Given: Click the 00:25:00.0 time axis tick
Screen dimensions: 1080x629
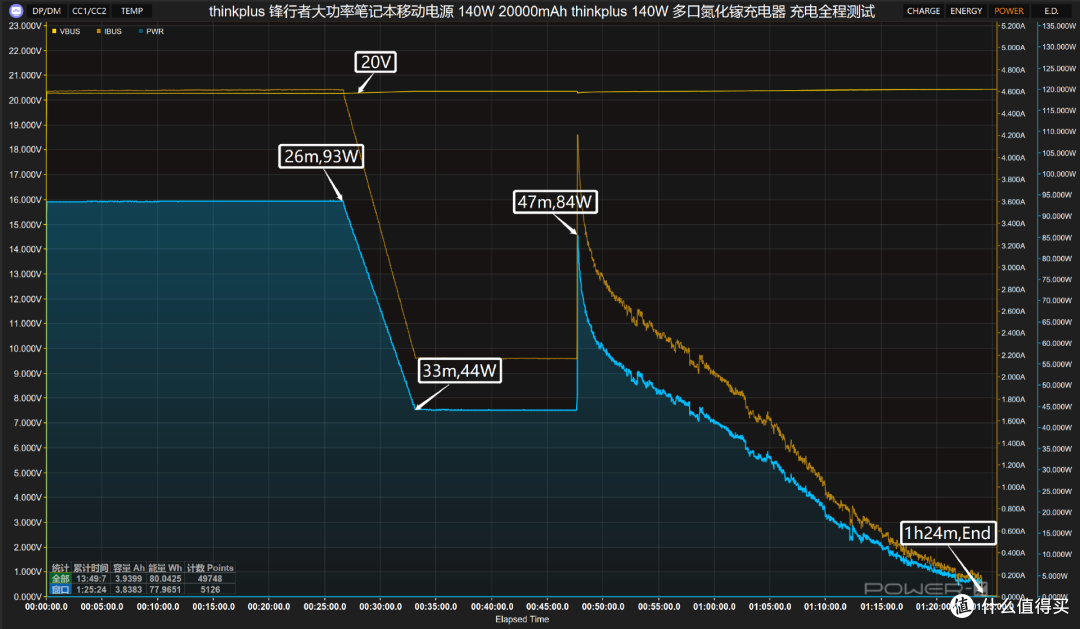Looking at the screenshot, I should [x=325, y=607].
